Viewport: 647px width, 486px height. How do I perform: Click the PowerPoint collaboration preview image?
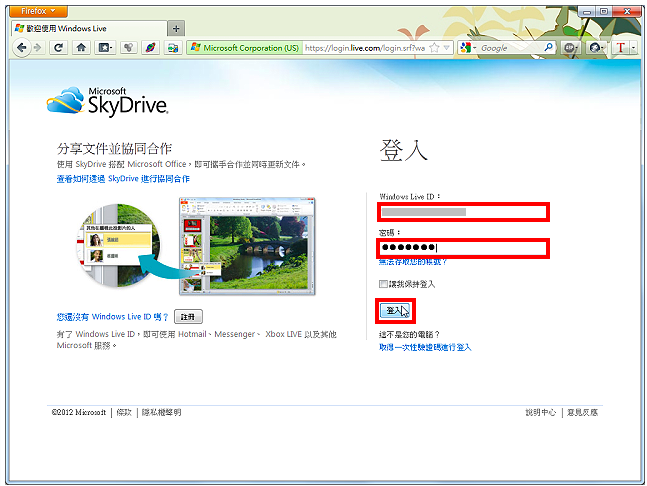[248, 246]
